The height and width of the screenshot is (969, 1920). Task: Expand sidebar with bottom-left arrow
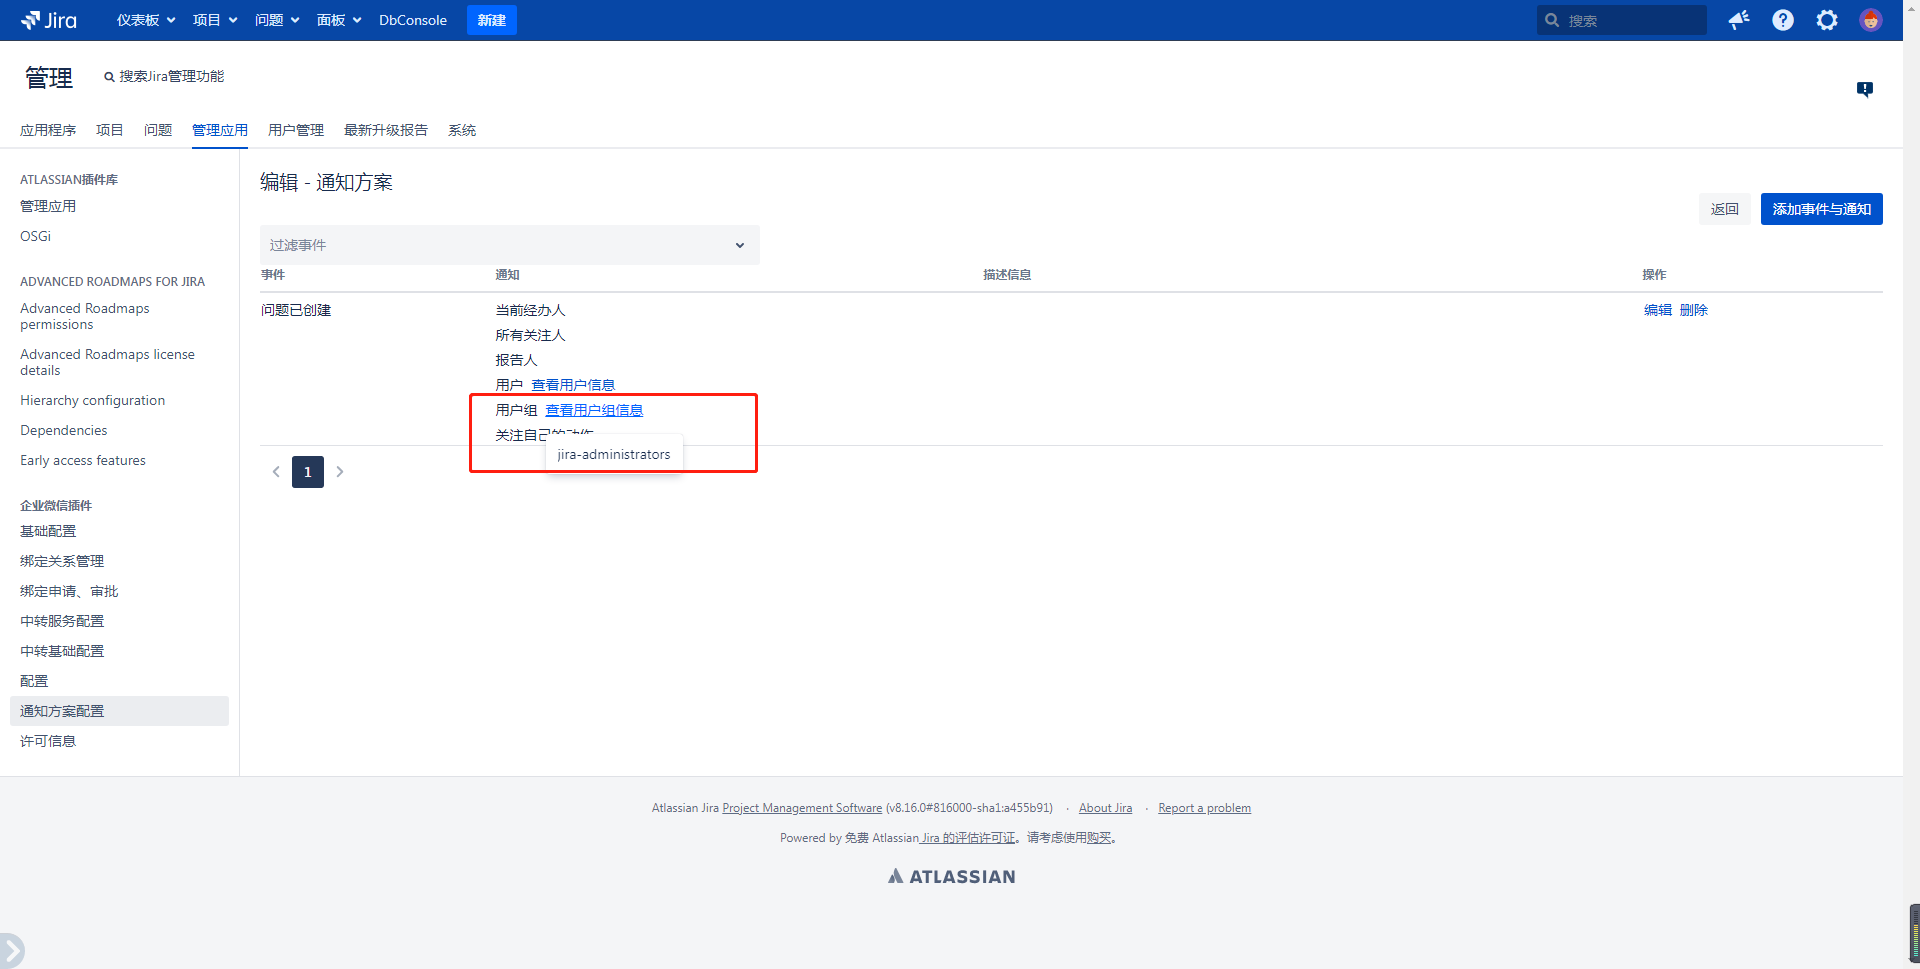(11, 950)
